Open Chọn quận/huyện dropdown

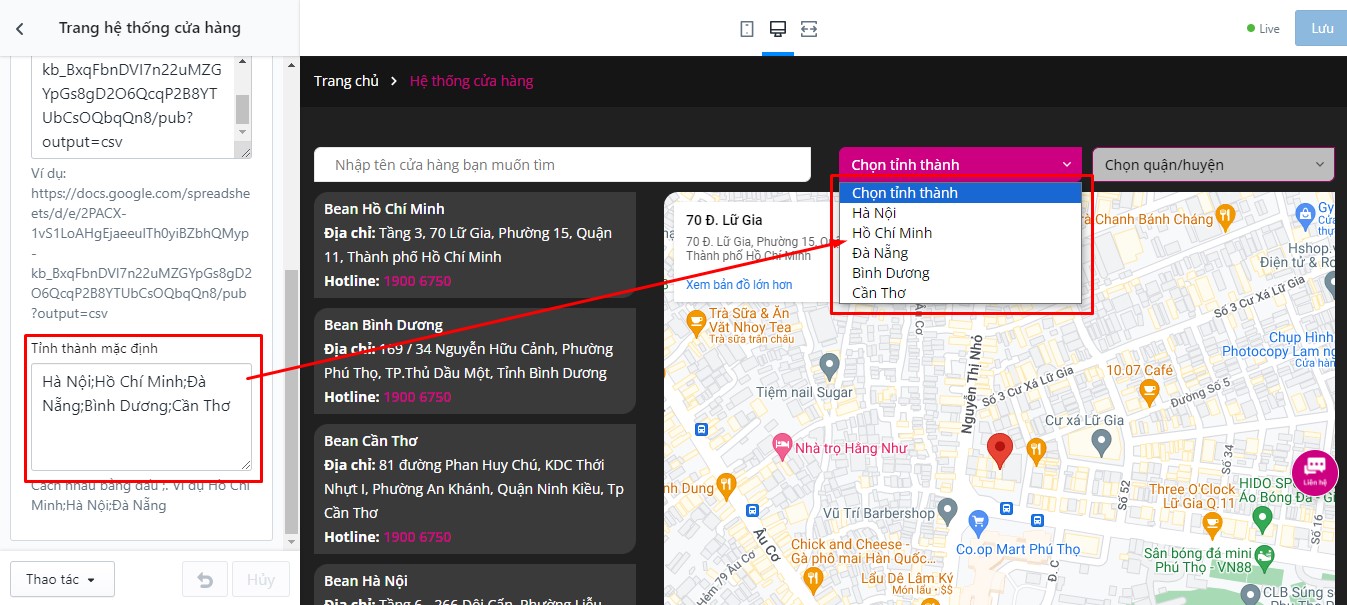(1213, 165)
